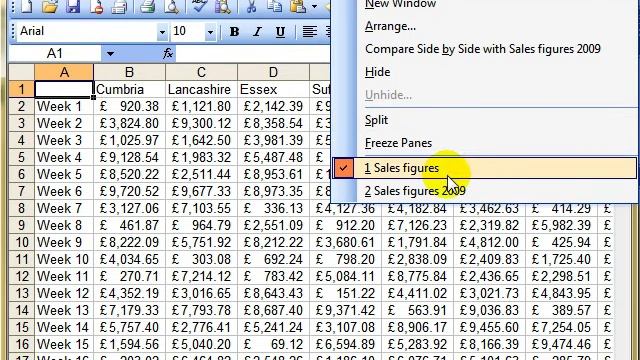This screenshot has height=360, width=640.
Task: Select cell containing £4,843.95
Action: pos(560,293)
